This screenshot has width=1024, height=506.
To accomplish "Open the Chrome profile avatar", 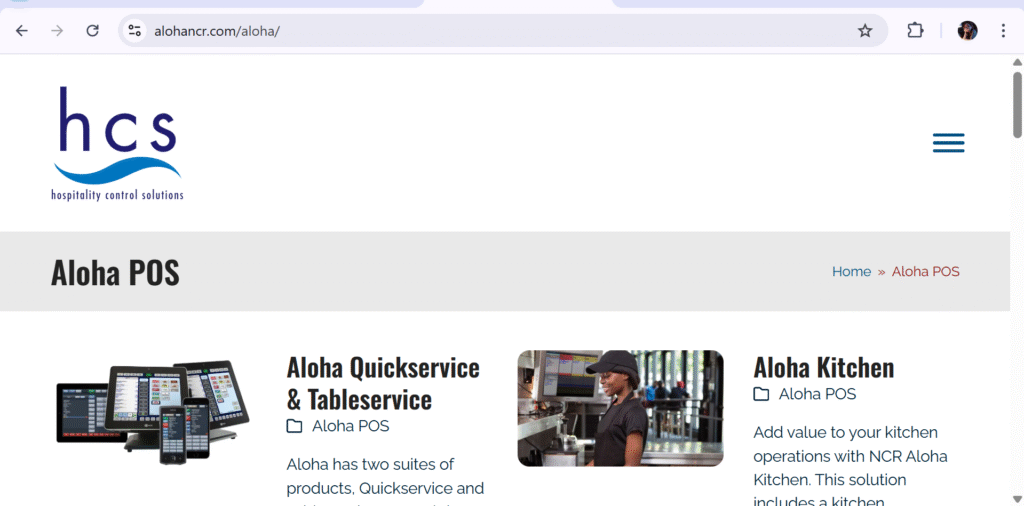I will click(967, 31).
